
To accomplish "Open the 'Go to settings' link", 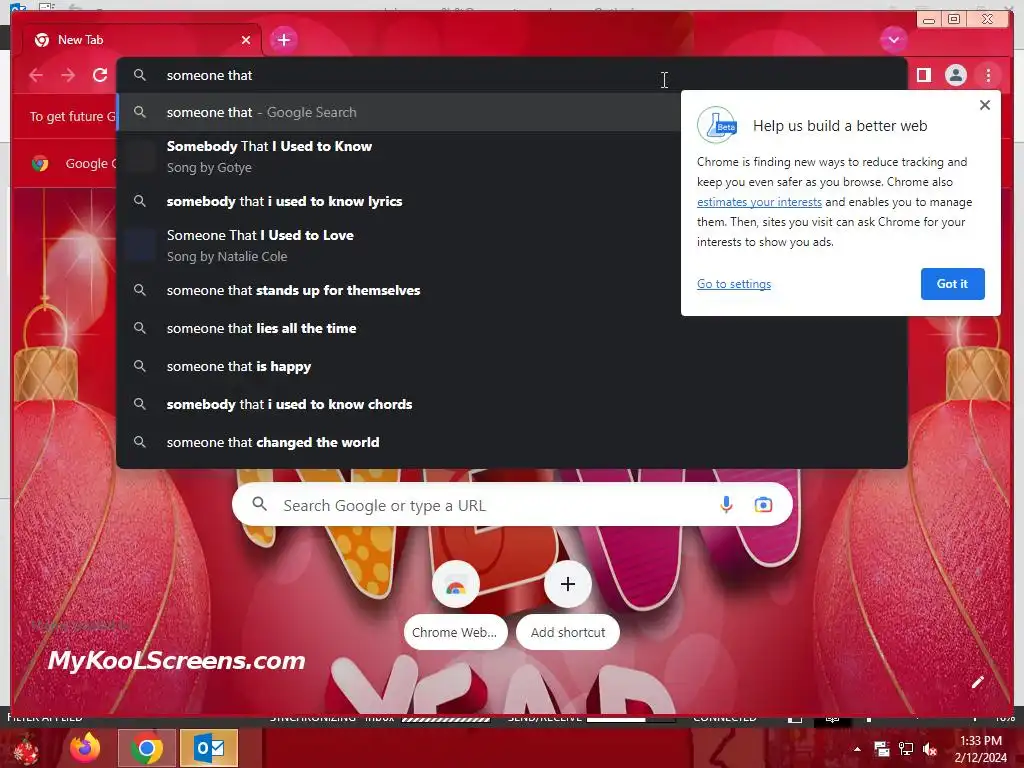I will pyautogui.click(x=733, y=284).
